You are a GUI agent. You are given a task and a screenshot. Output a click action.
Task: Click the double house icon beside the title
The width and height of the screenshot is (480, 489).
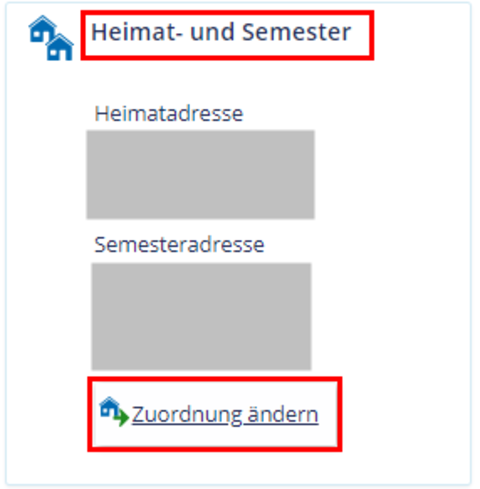tap(51, 38)
